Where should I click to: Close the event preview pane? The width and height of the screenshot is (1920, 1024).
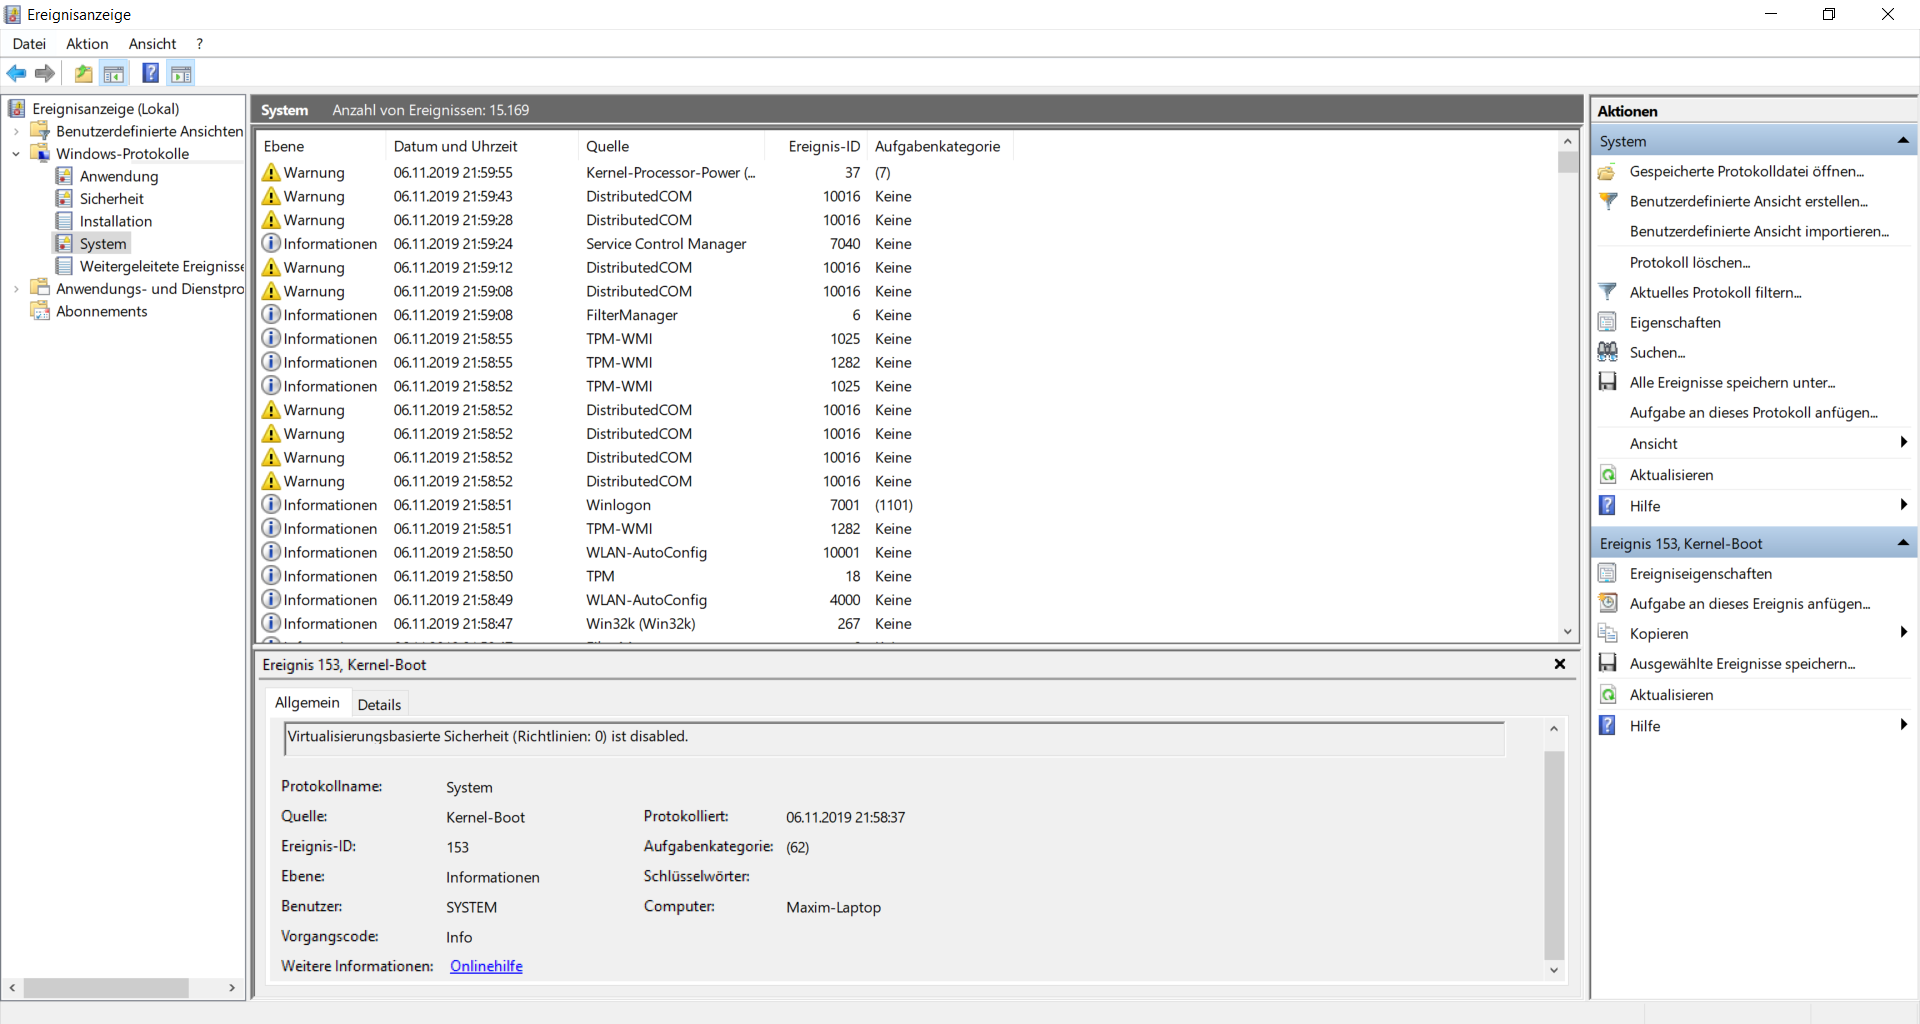point(1559,664)
